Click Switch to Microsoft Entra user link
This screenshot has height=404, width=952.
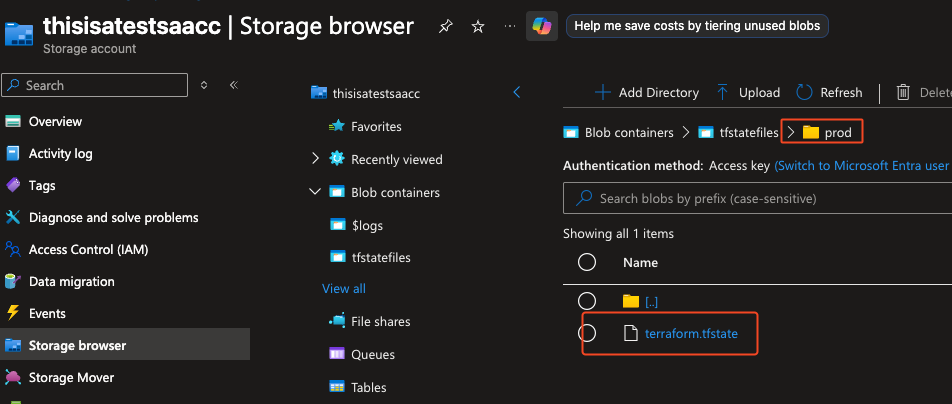tap(861, 165)
